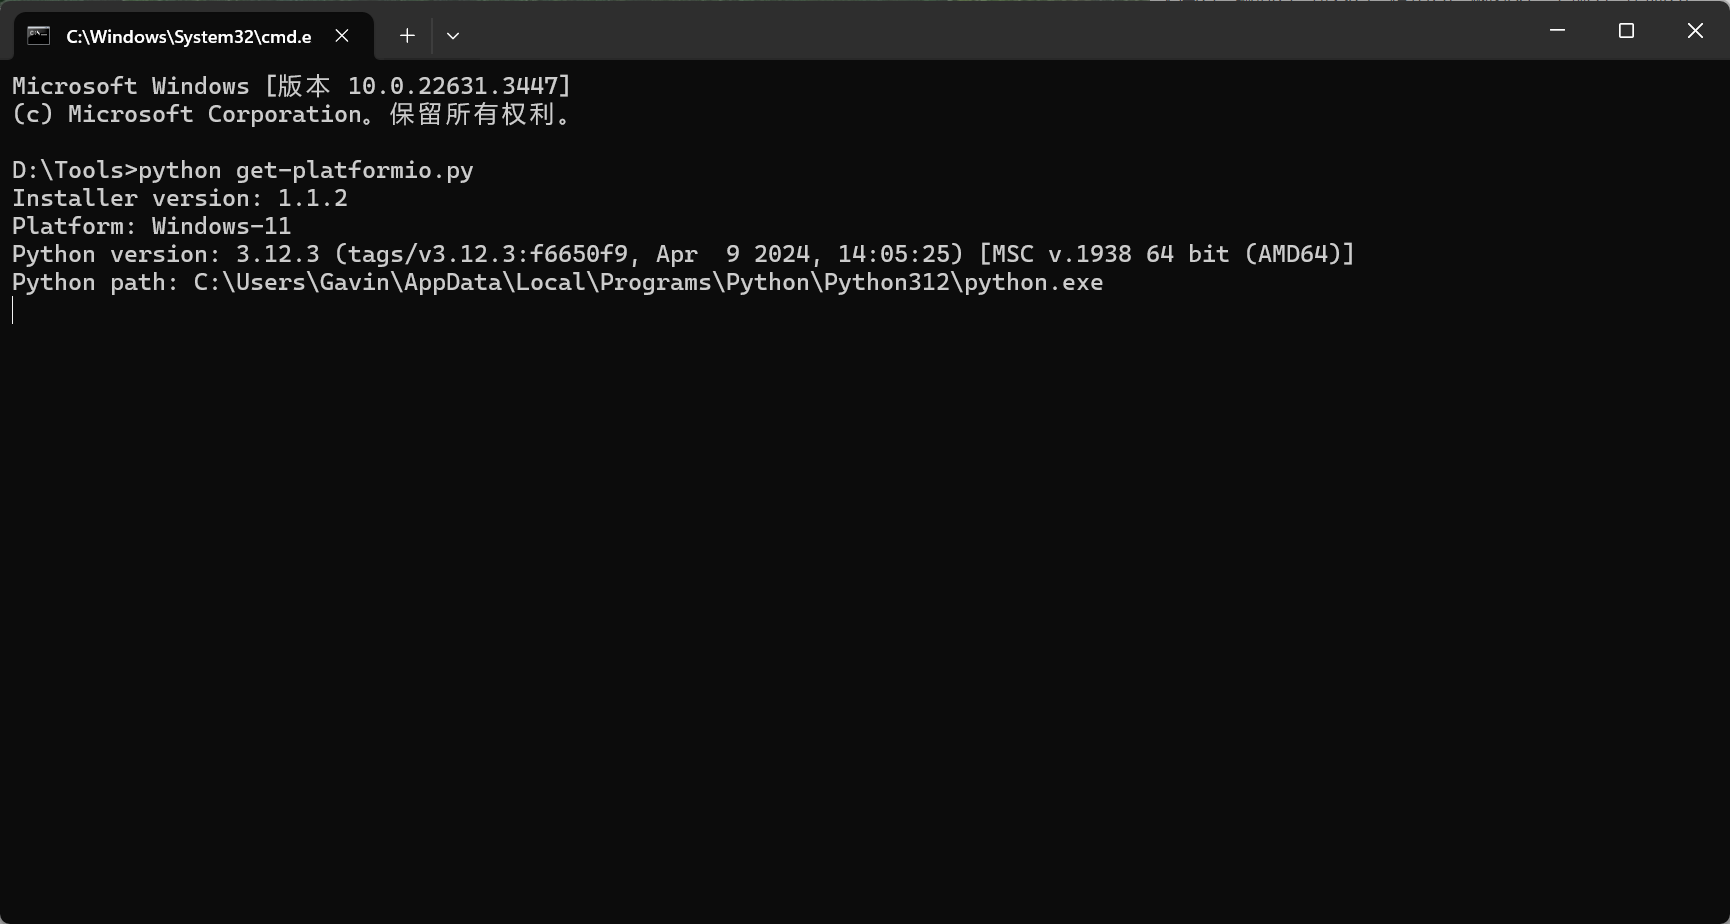Close the cmd.exe tab

[x=342, y=36]
